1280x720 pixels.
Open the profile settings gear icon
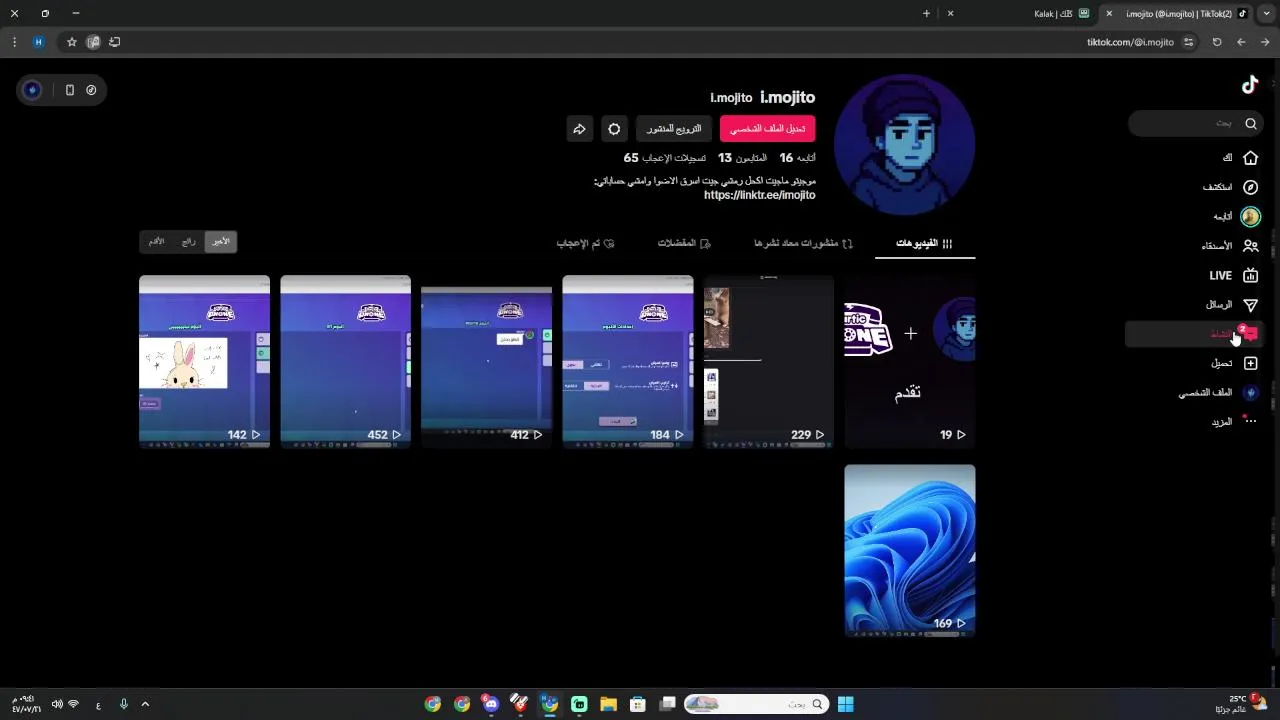pos(614,129)
